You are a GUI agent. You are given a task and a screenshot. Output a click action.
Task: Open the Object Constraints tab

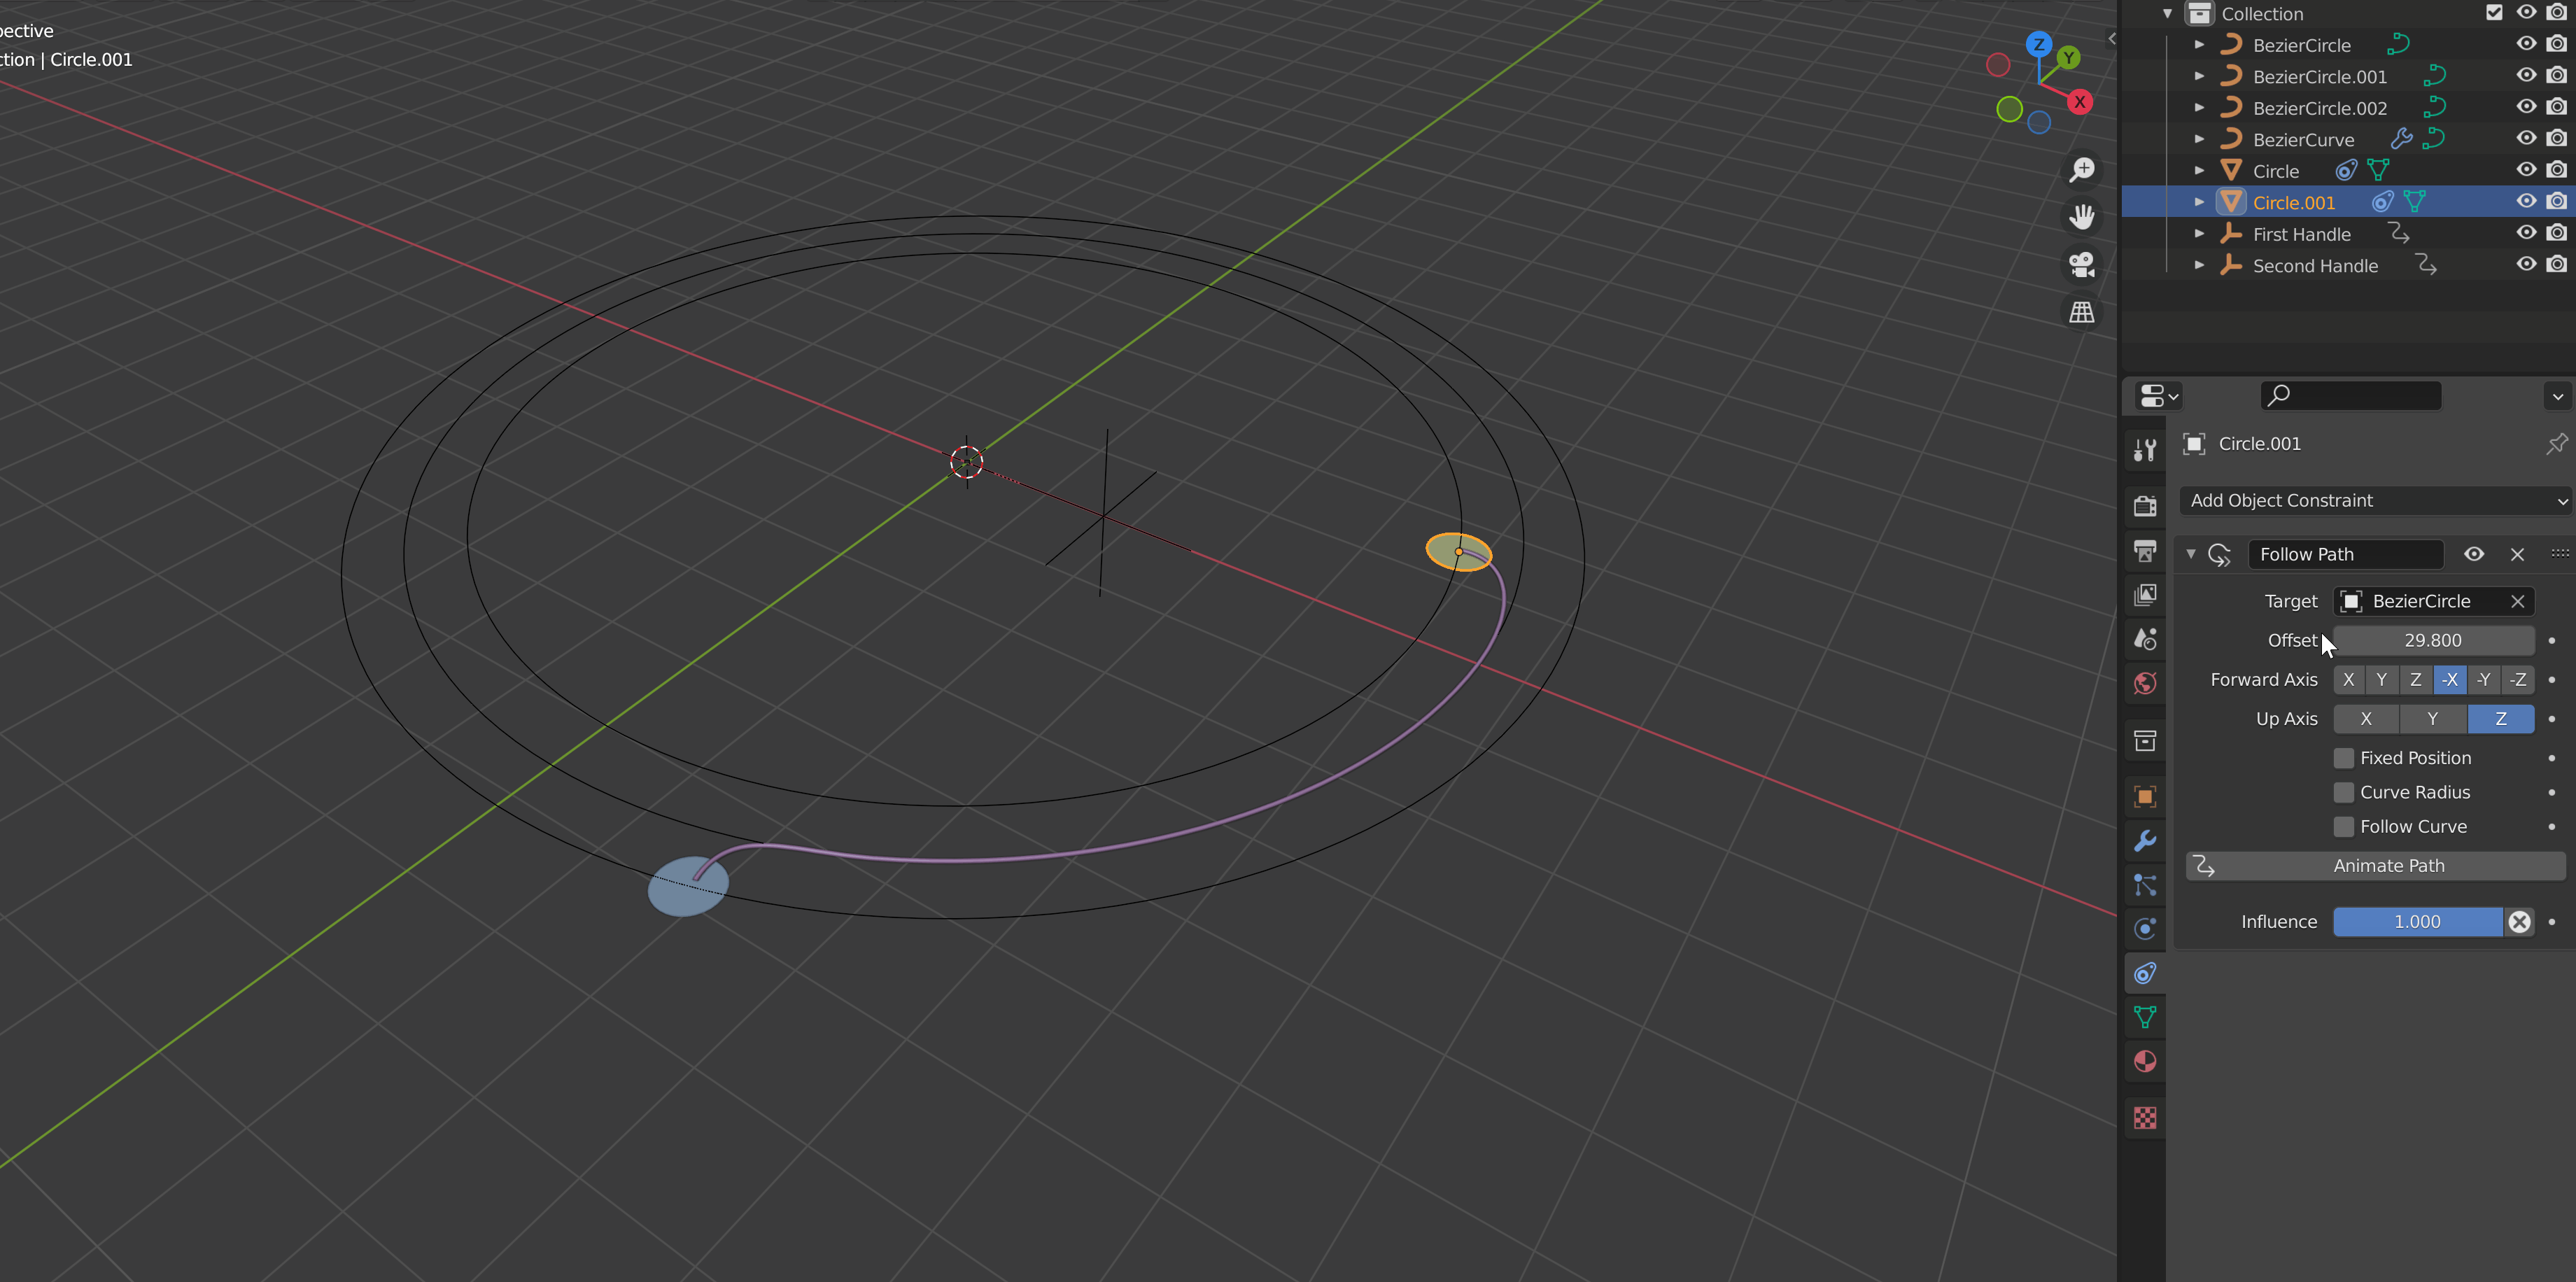click(2145, 973)
